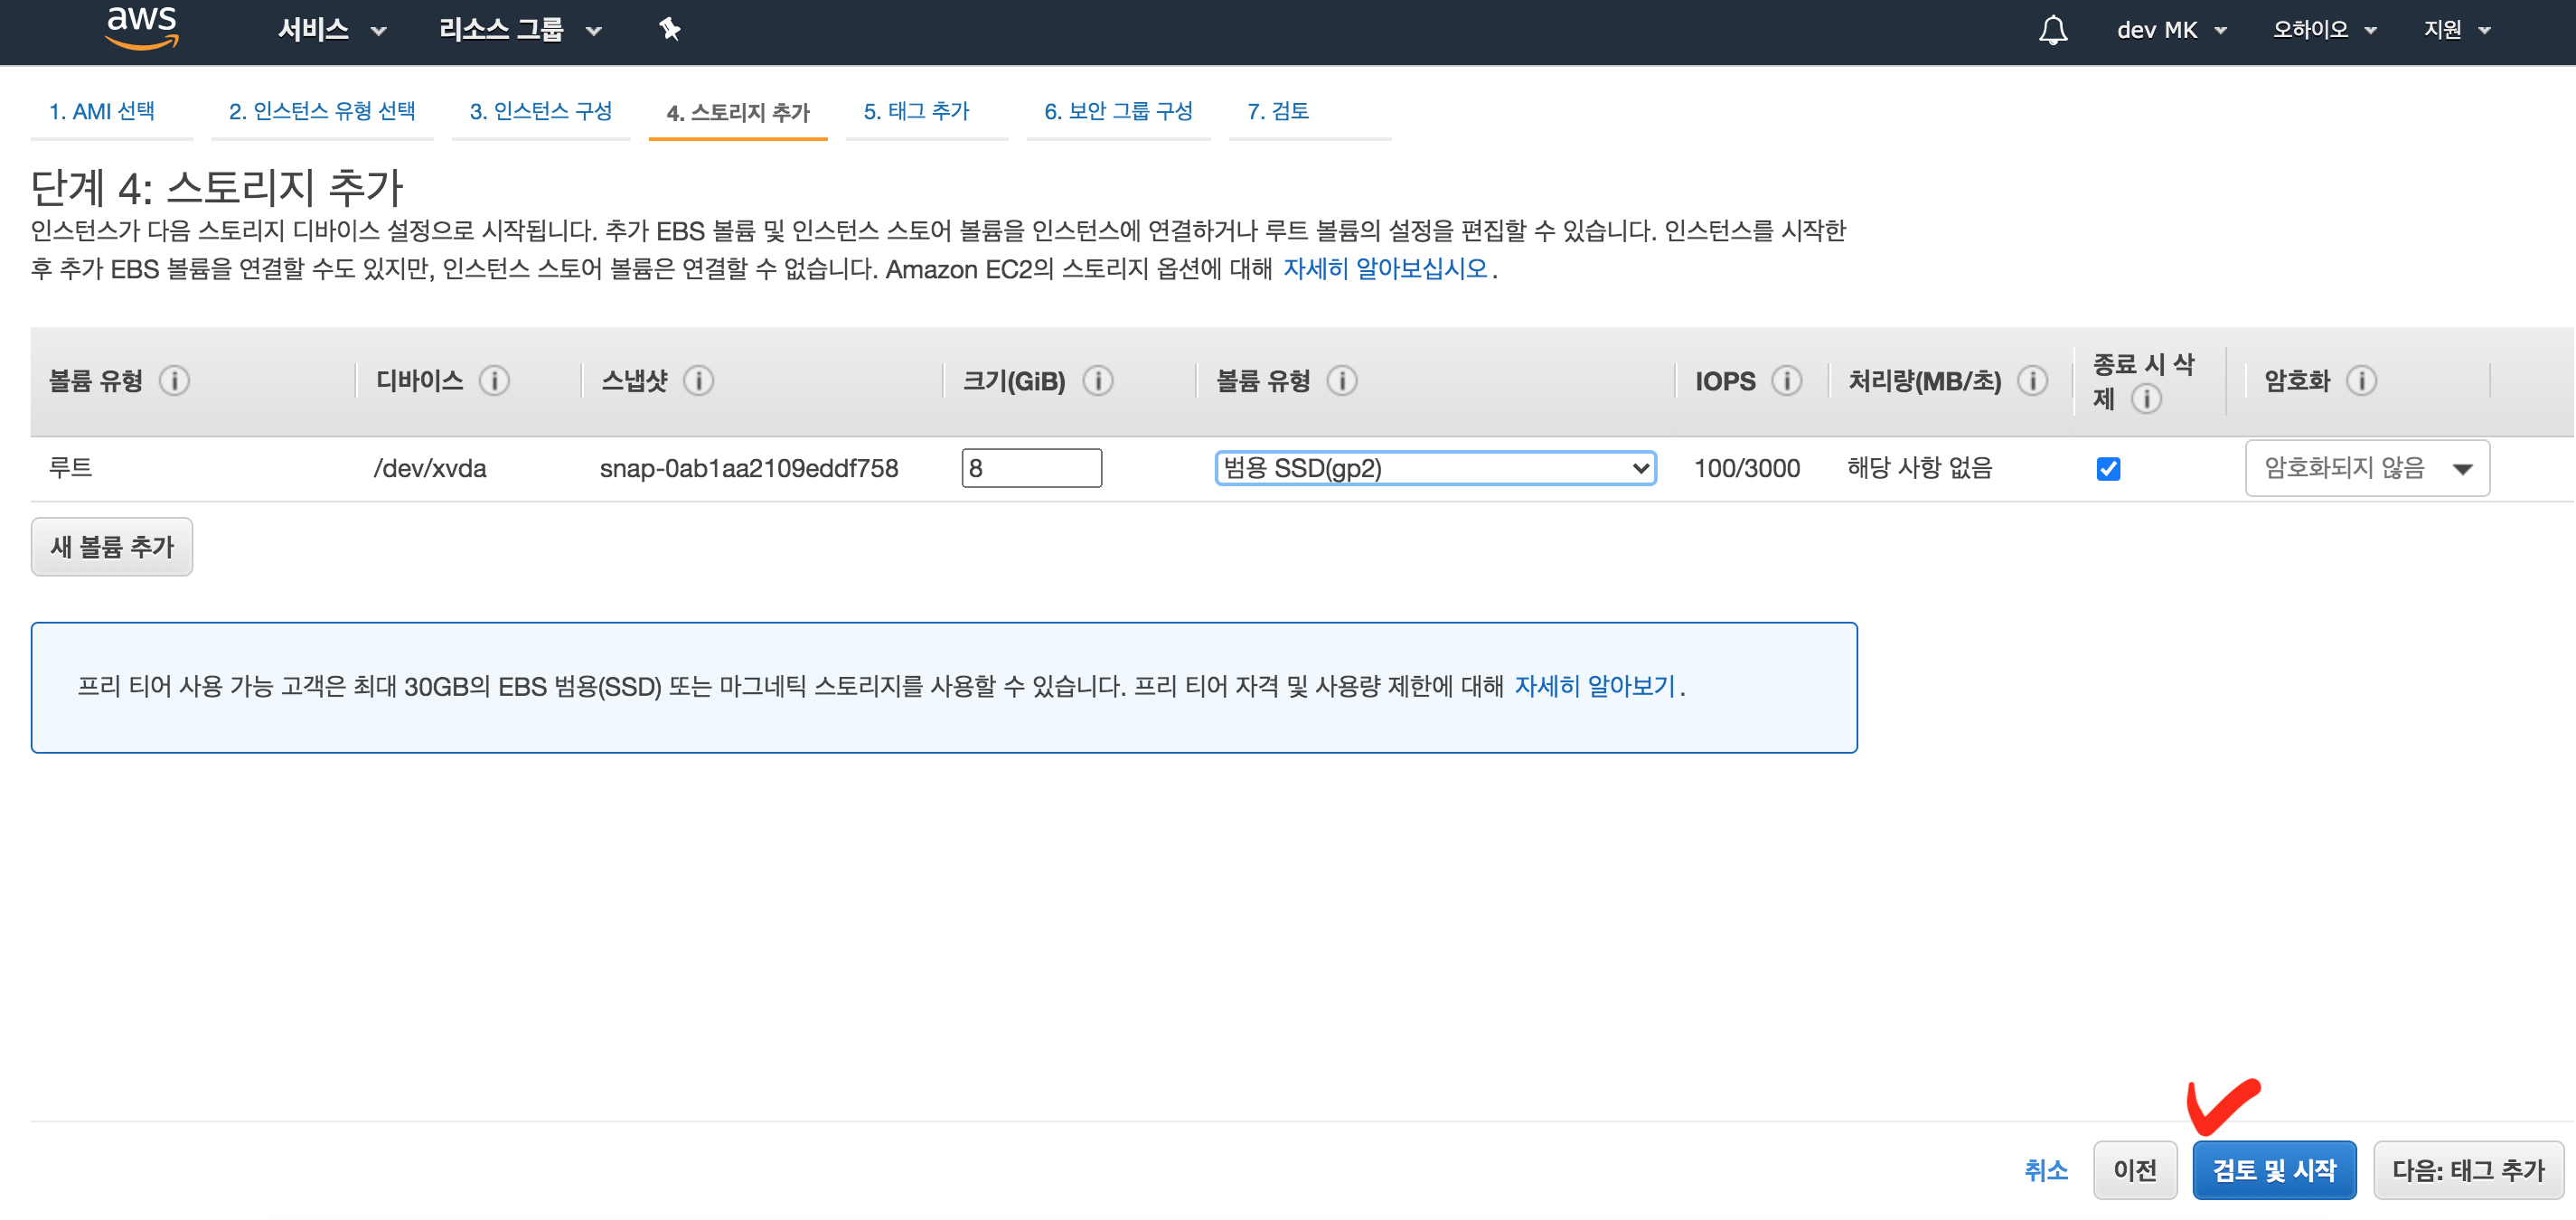Click info icon beside 처리량(MB/초) header
The height and width of the screenshot is (1220, 2576).
click(2032, 381)
